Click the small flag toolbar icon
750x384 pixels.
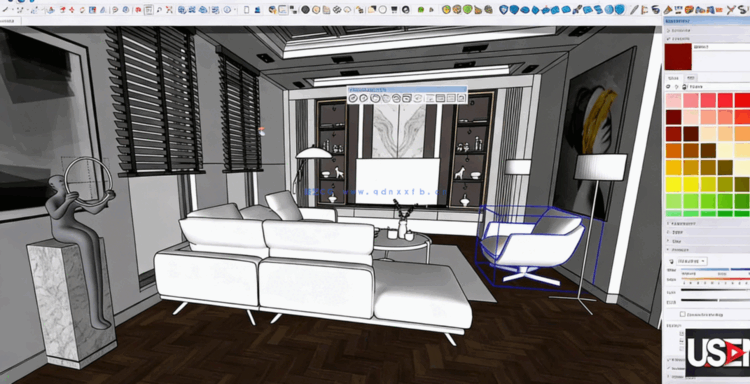pyautogui.click(x=645, y=10)
